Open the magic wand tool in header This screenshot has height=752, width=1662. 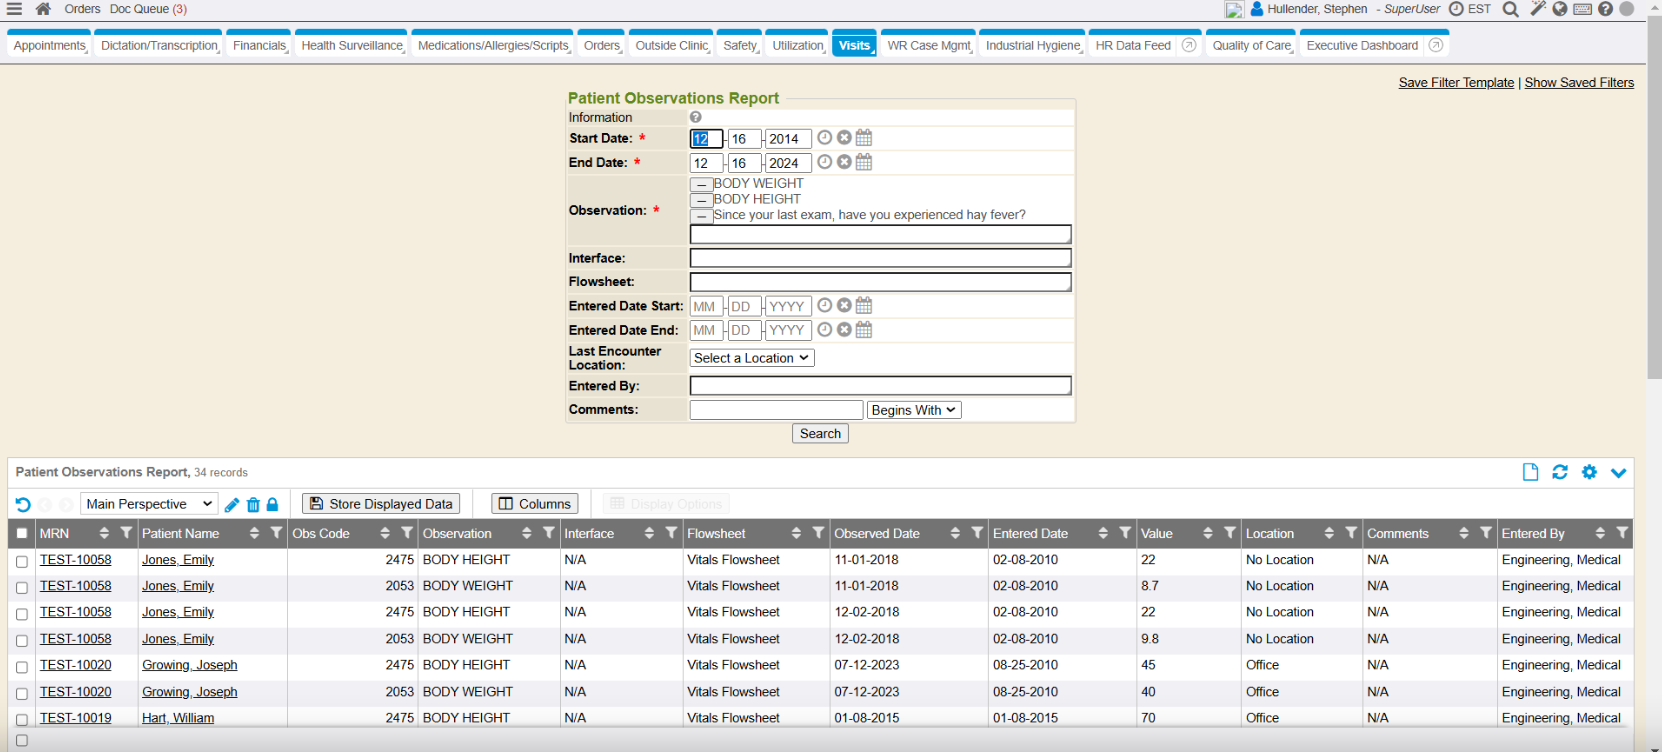[1537, 9]
